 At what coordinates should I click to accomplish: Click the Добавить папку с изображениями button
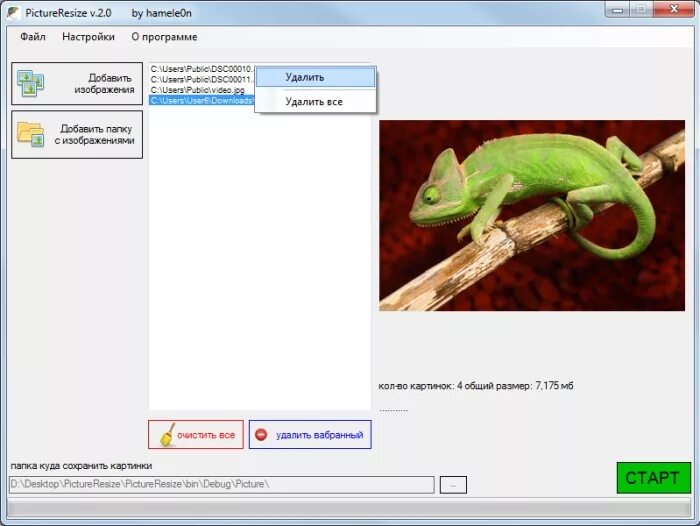[x=77, y=134]
